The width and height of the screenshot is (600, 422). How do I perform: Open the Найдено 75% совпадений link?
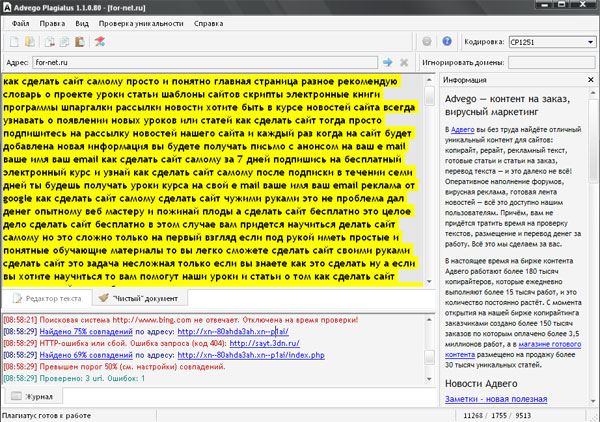point(86,332)
